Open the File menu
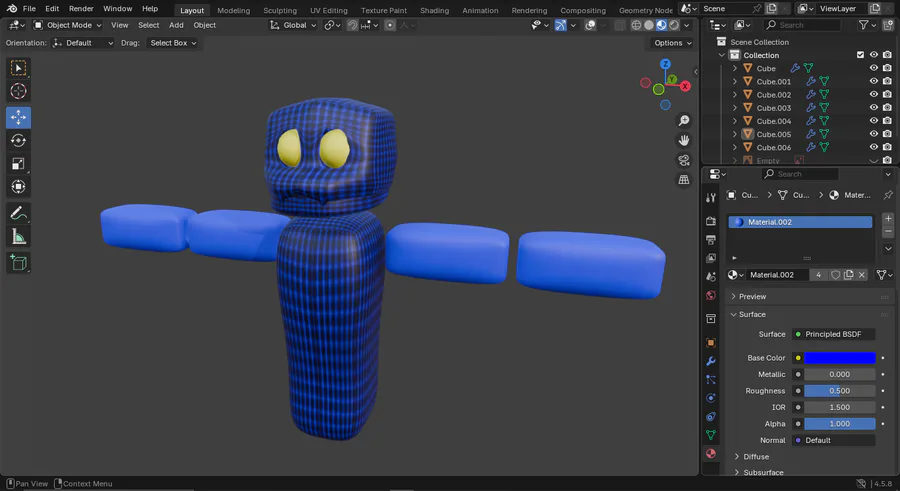900x491 pixels. pos(29,9)
